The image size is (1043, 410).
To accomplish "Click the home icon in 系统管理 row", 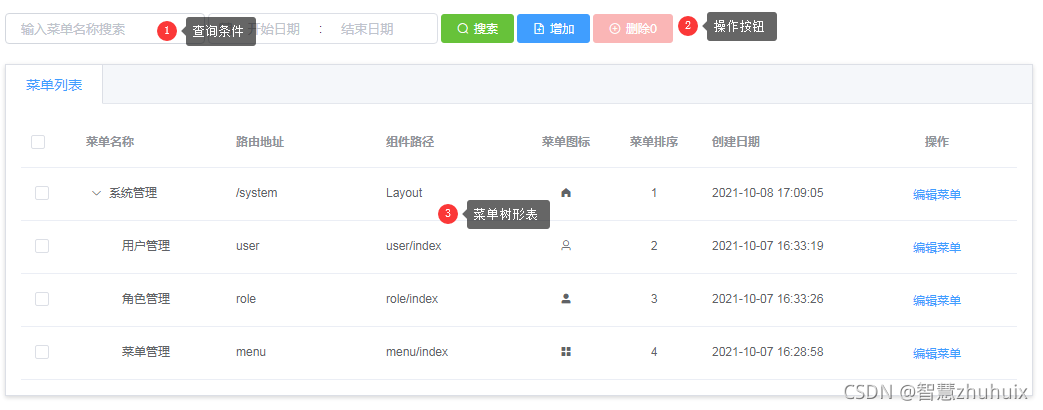I will pos(566,193).
